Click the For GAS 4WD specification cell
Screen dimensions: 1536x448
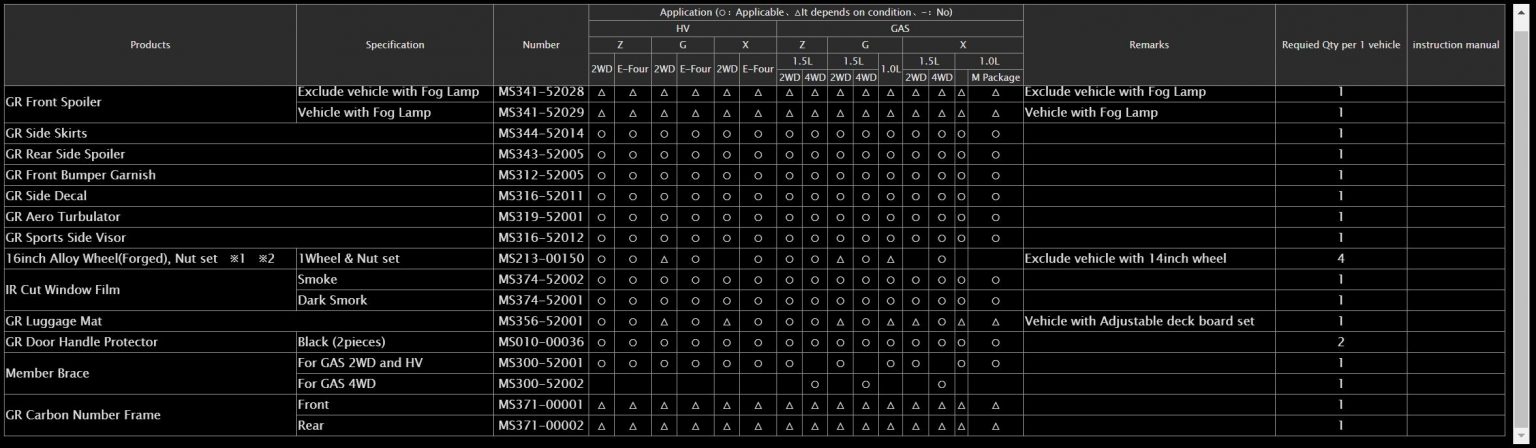pos(394,384)
